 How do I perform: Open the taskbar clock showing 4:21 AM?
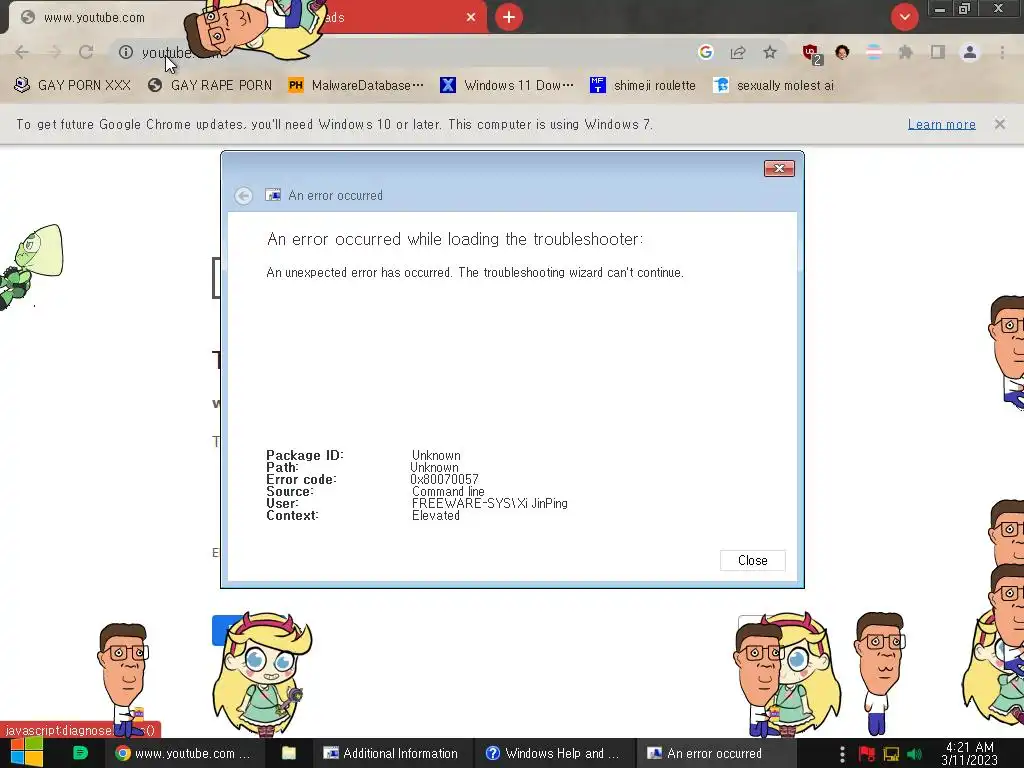(970, 753)
